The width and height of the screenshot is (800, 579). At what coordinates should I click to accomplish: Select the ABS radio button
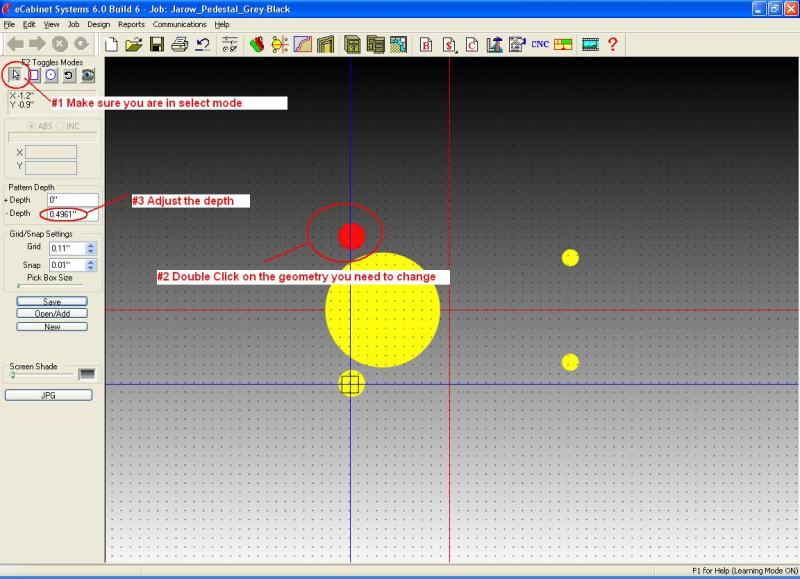pos(32,126)
